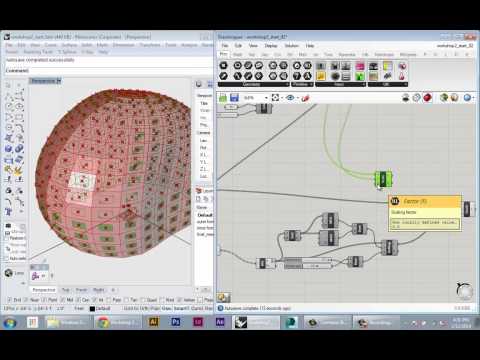
Task: Click Default layer color swatch in status bar
Action: [x=92, y=309]
